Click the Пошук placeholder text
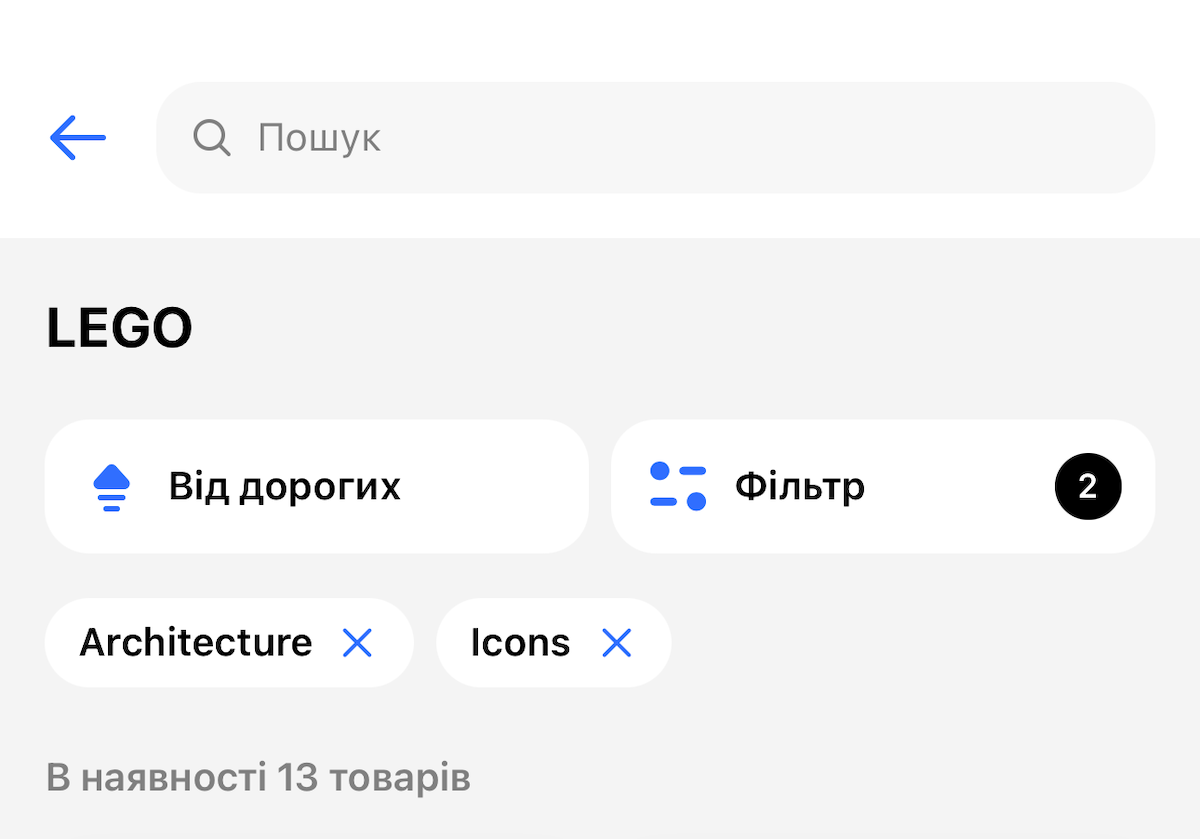 click(319, 138)
